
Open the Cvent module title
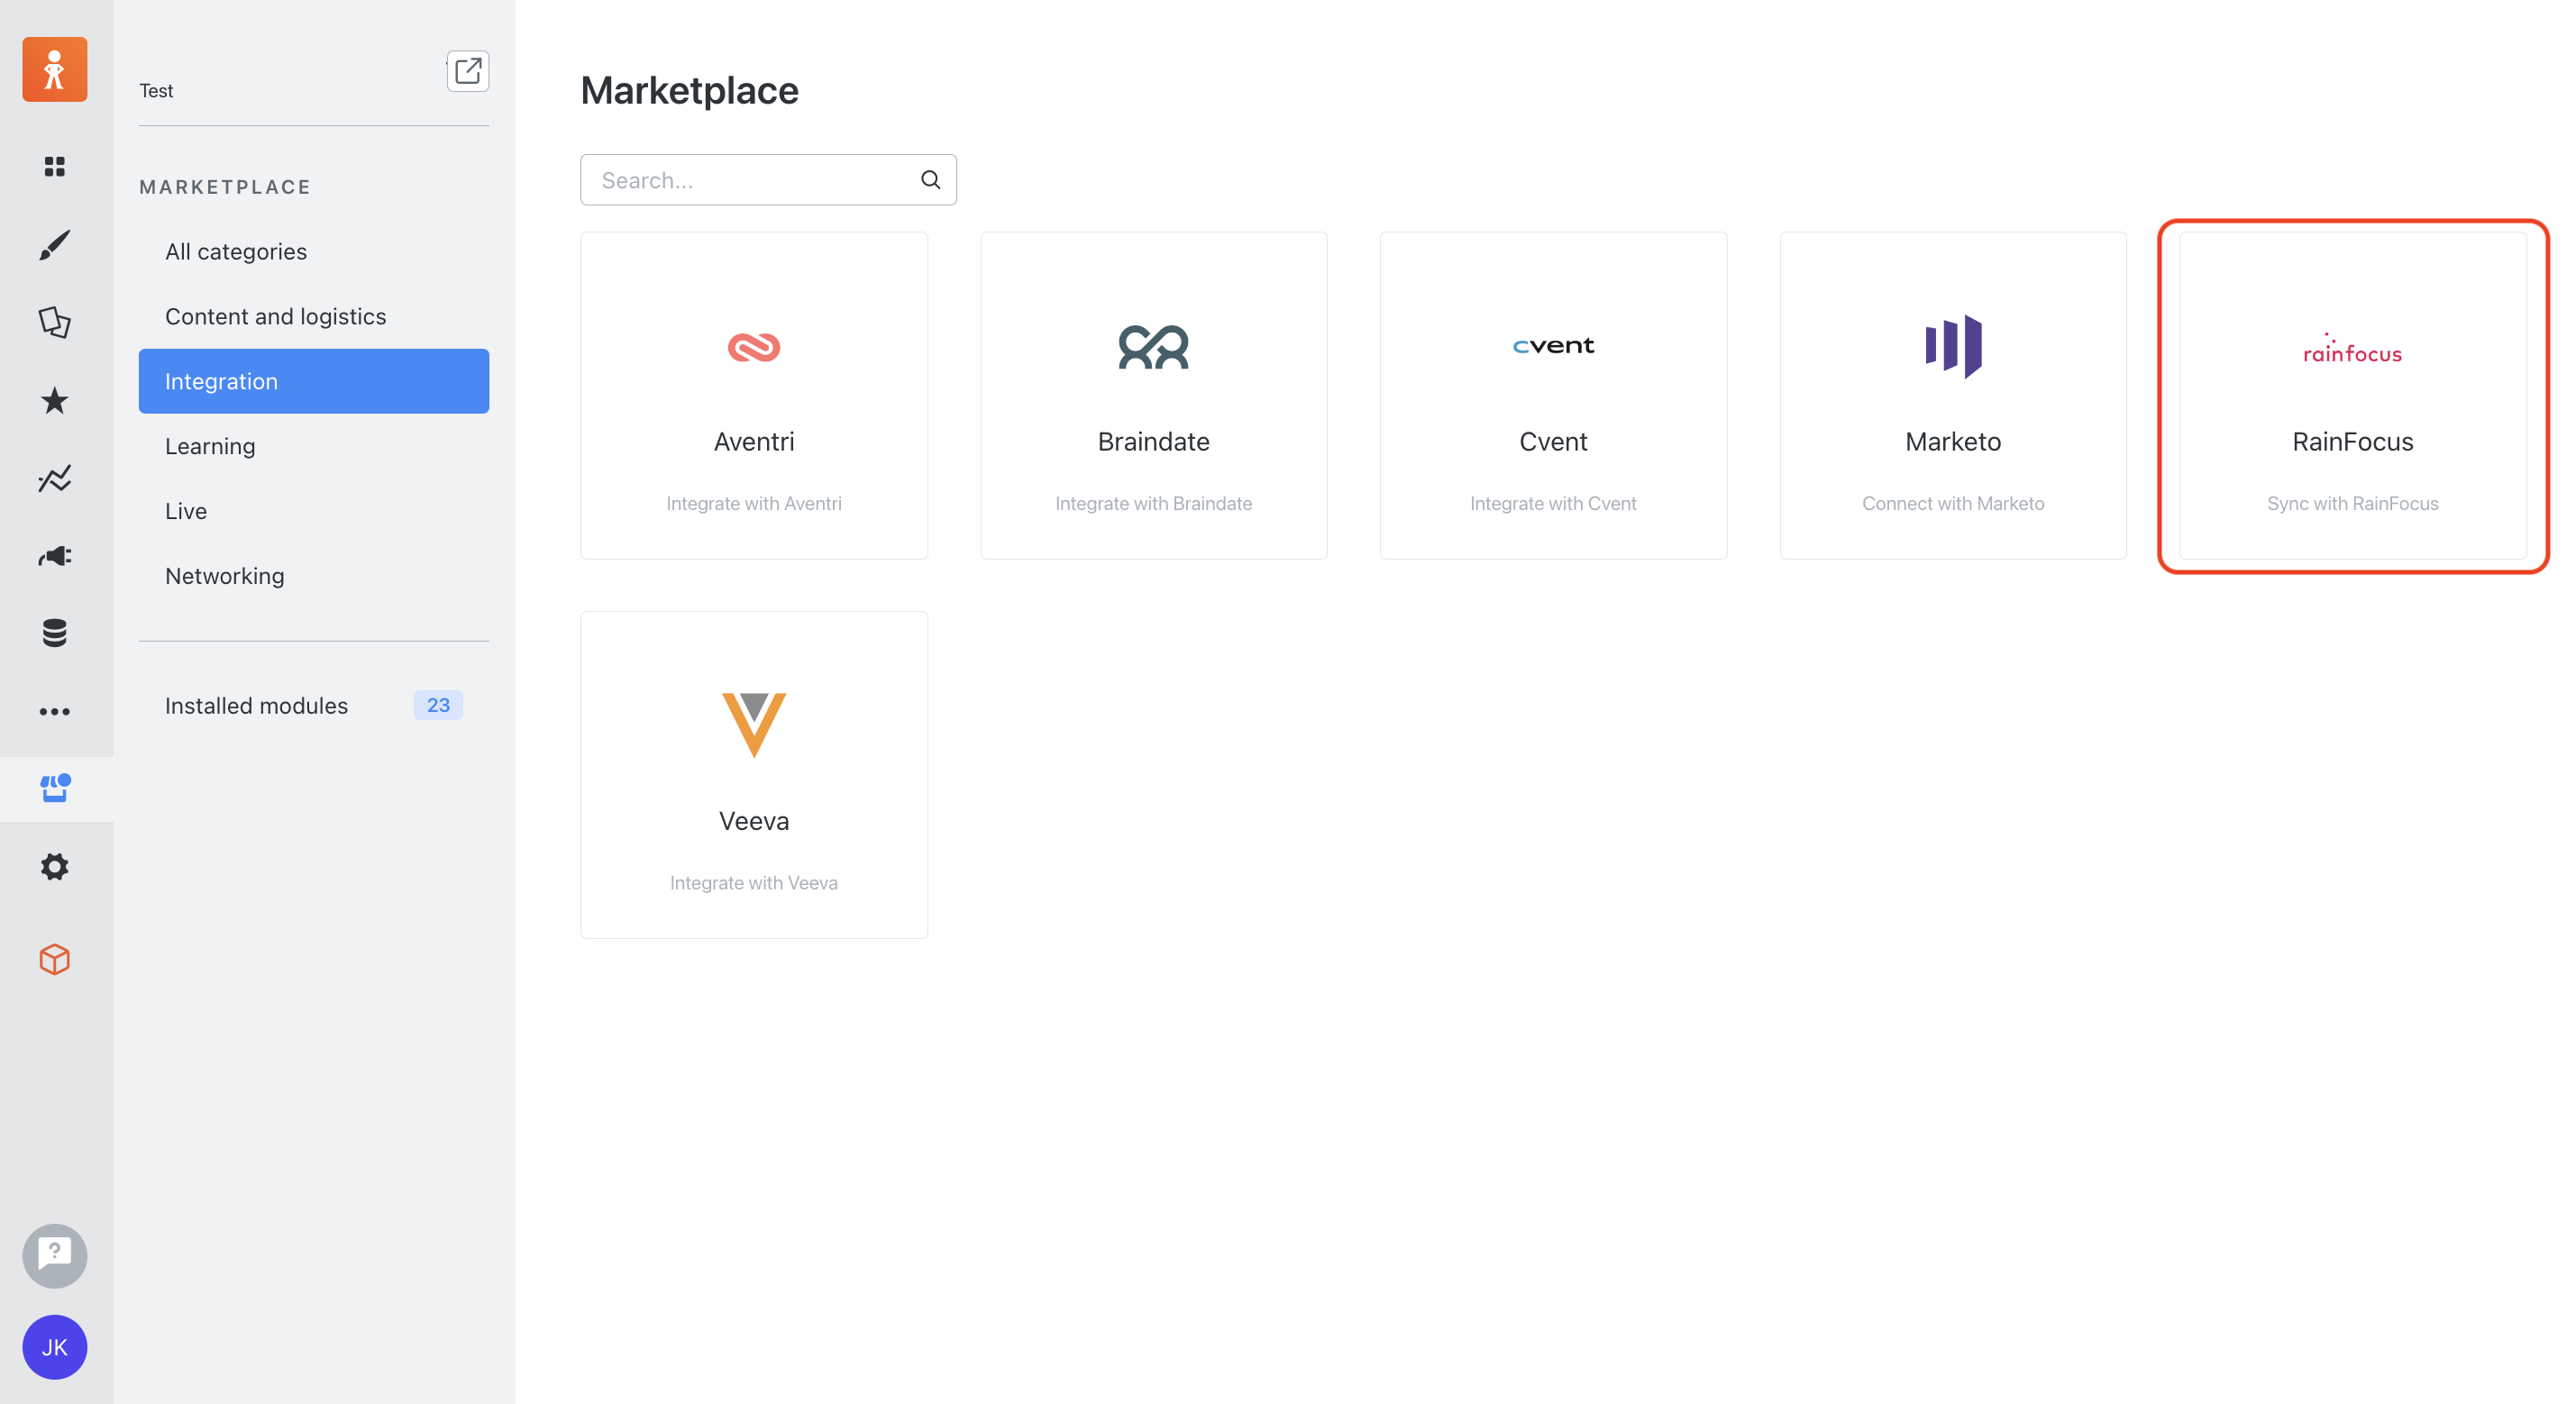click(1553, 442)
